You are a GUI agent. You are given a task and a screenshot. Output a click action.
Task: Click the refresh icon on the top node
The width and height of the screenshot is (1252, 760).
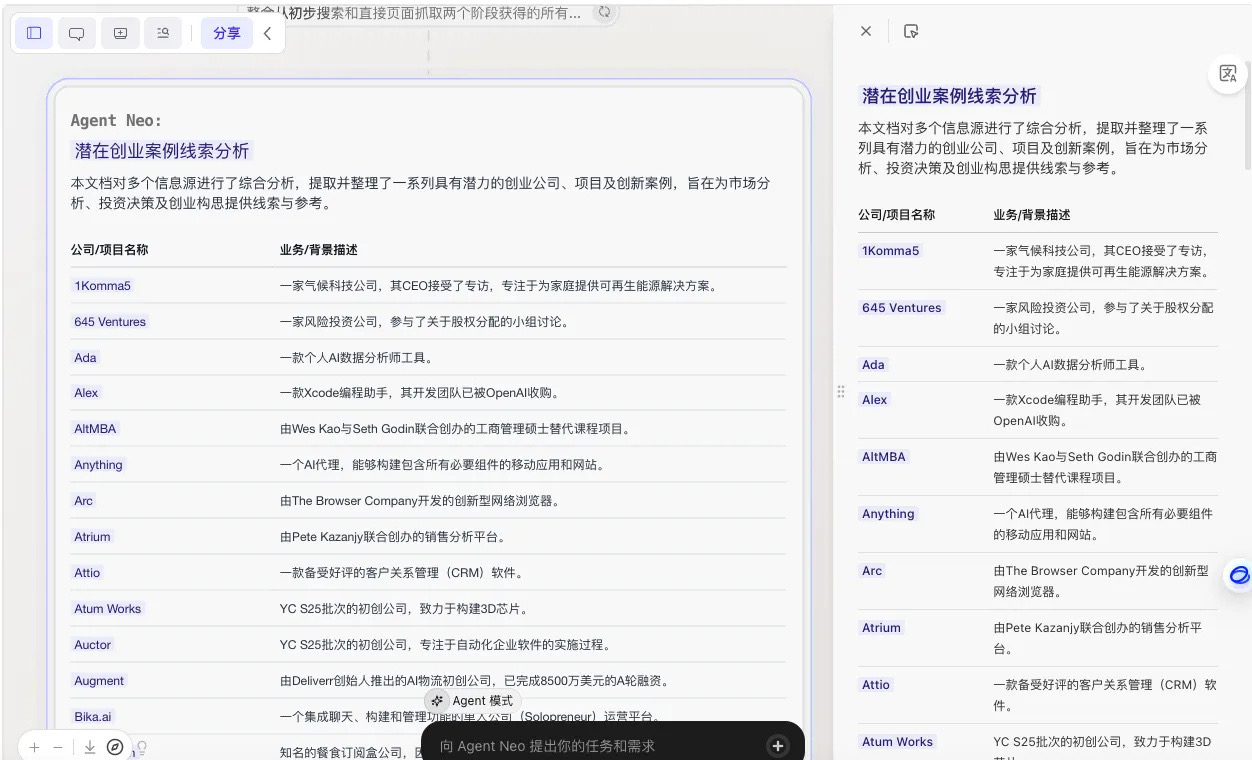[x=603, y=13]
